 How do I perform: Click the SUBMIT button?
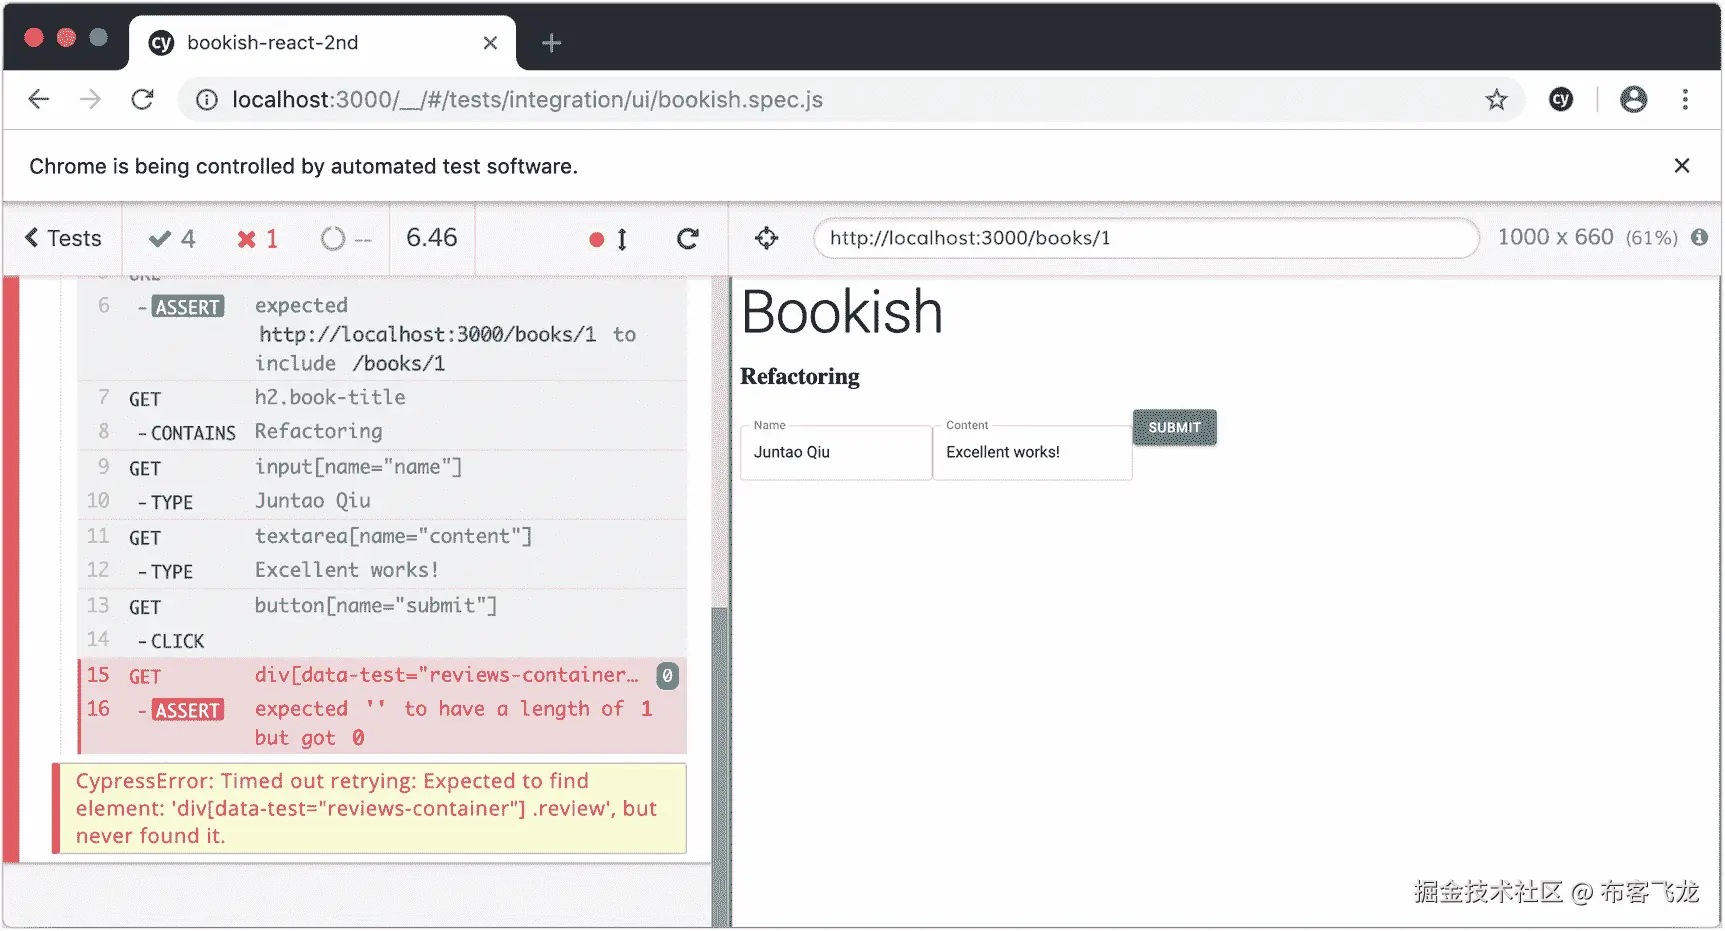click(1174, 427)
